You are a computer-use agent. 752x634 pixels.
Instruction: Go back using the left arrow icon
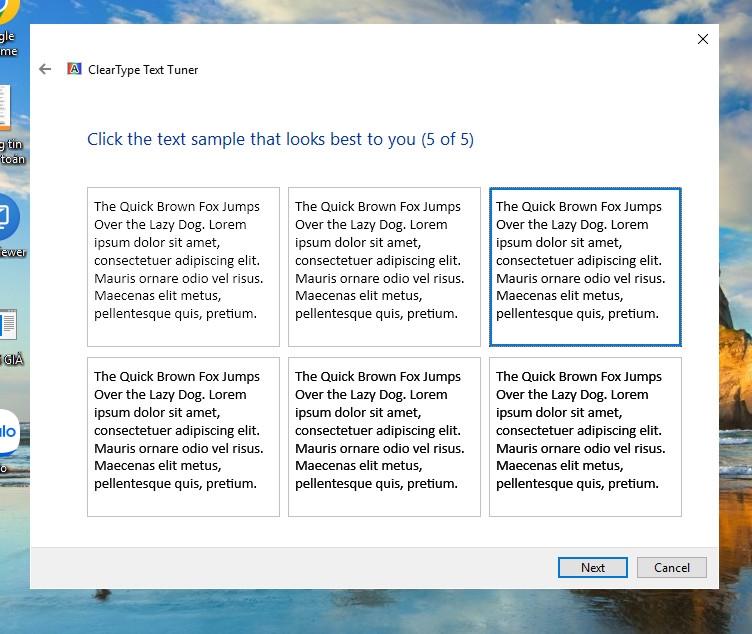[x=45, y=70]
